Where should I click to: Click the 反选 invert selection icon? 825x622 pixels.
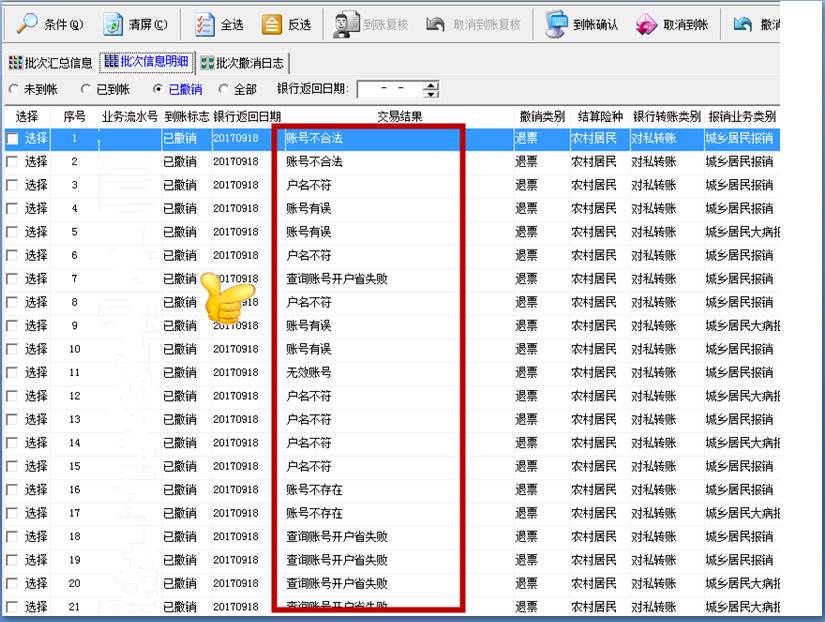pos(272,24)
